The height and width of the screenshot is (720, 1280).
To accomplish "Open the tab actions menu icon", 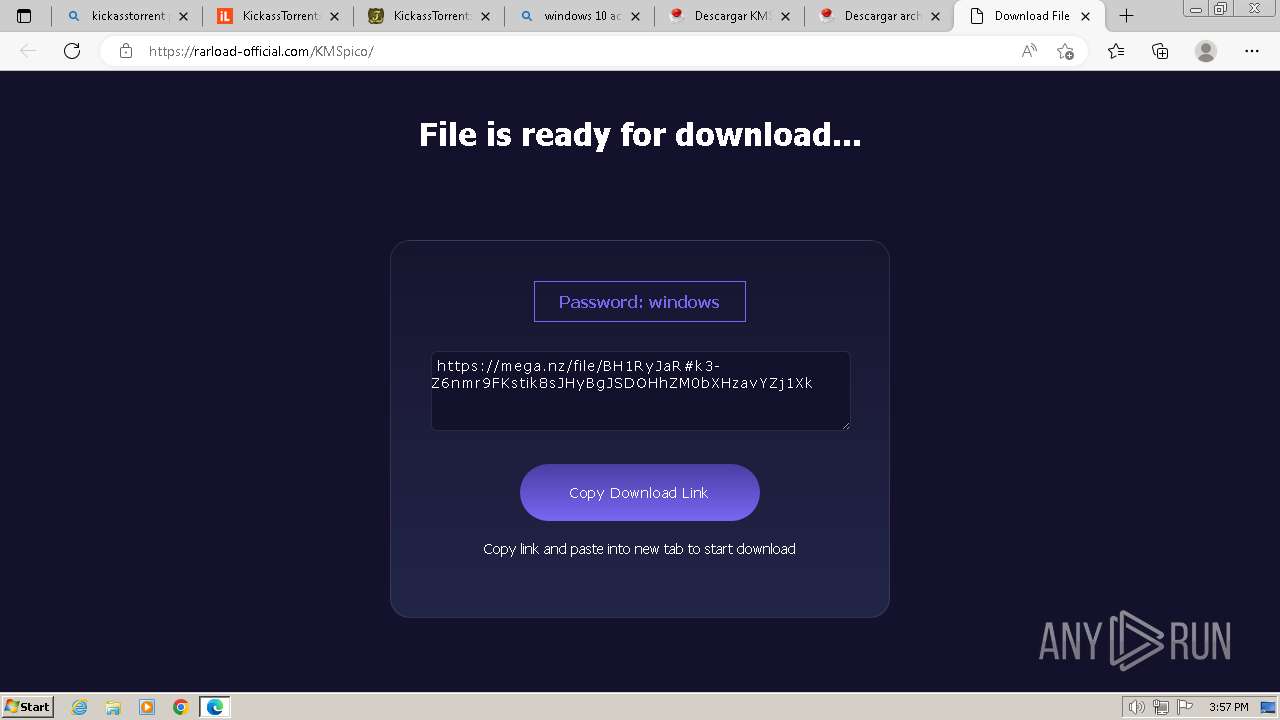I will (x=24, y=16).
